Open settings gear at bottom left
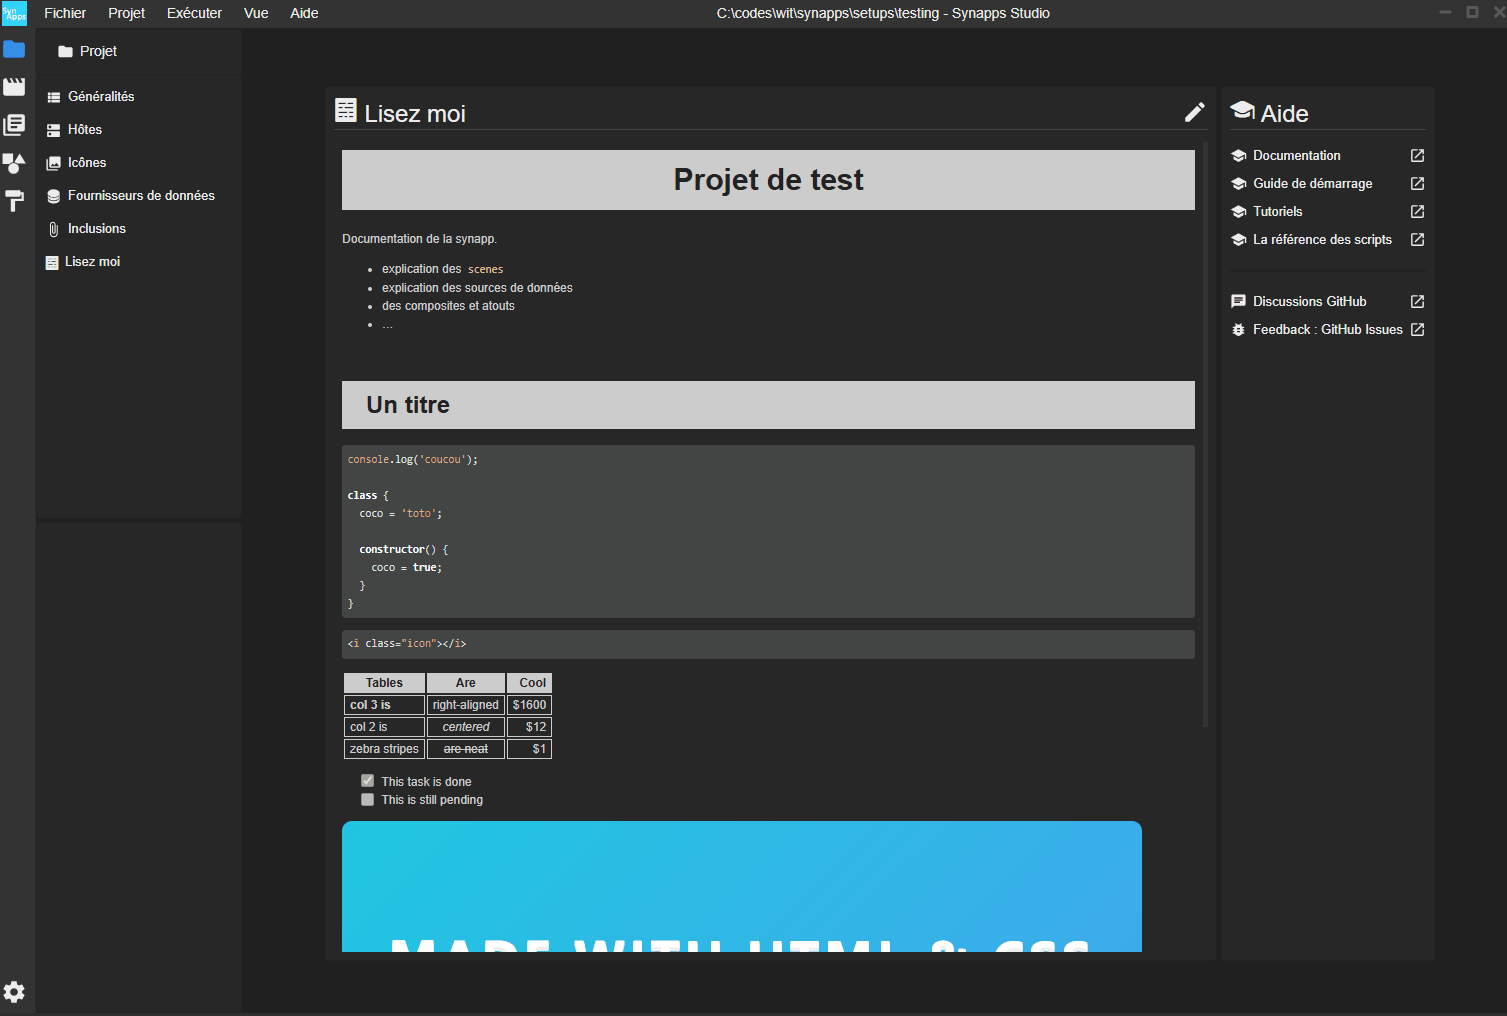Image resolution: width=1507 pixels, height=1016 pixels. coord(14,992)
